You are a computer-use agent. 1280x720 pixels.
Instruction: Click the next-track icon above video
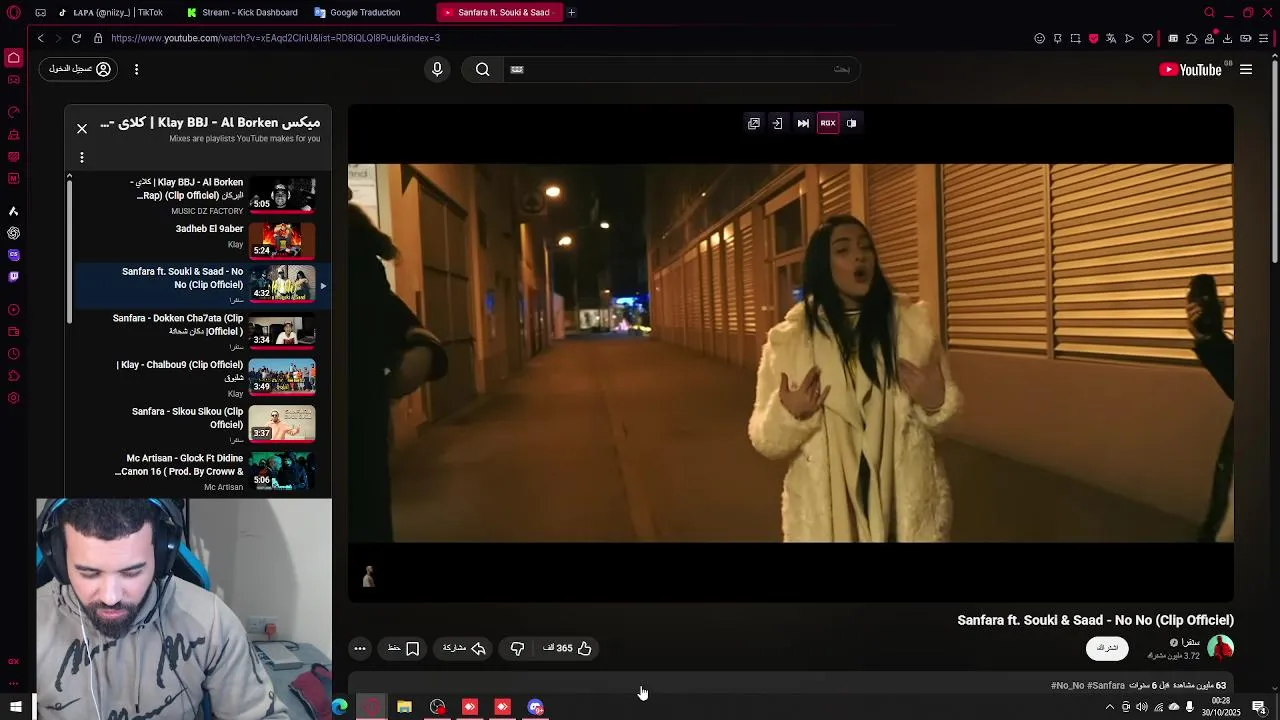(x=803, y=123)
